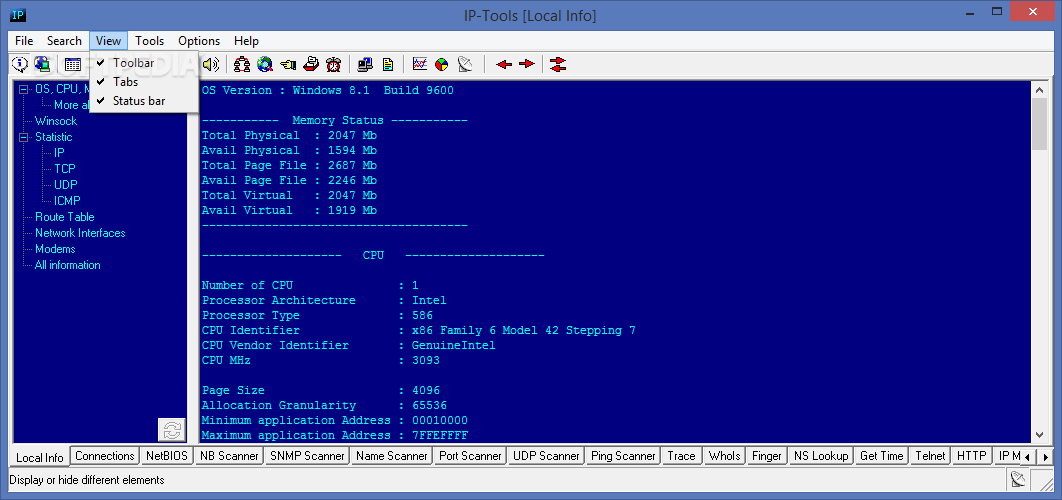Screen dimensions: 1062x500
Task: Click the red network people toolbar icon
Action: 242,64
